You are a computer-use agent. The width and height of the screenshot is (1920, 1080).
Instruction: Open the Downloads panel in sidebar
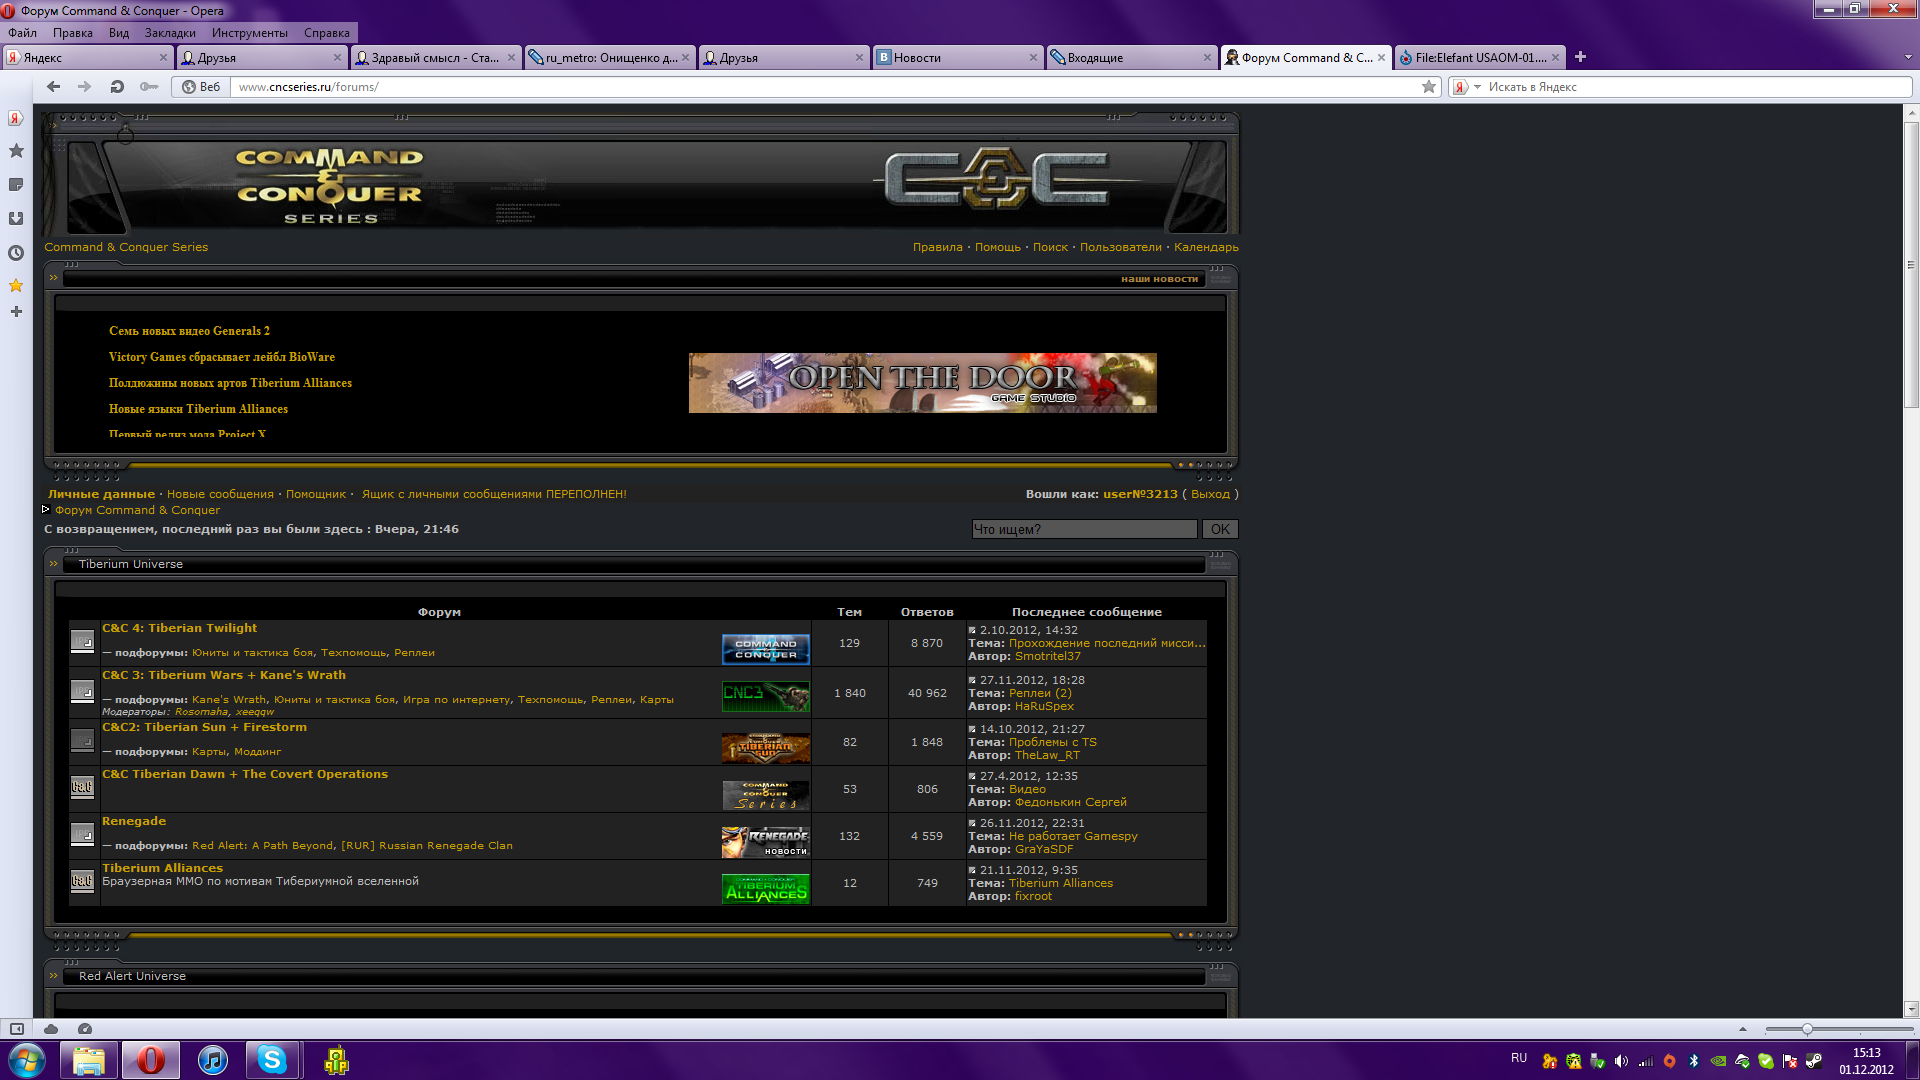tap(16, 219)
